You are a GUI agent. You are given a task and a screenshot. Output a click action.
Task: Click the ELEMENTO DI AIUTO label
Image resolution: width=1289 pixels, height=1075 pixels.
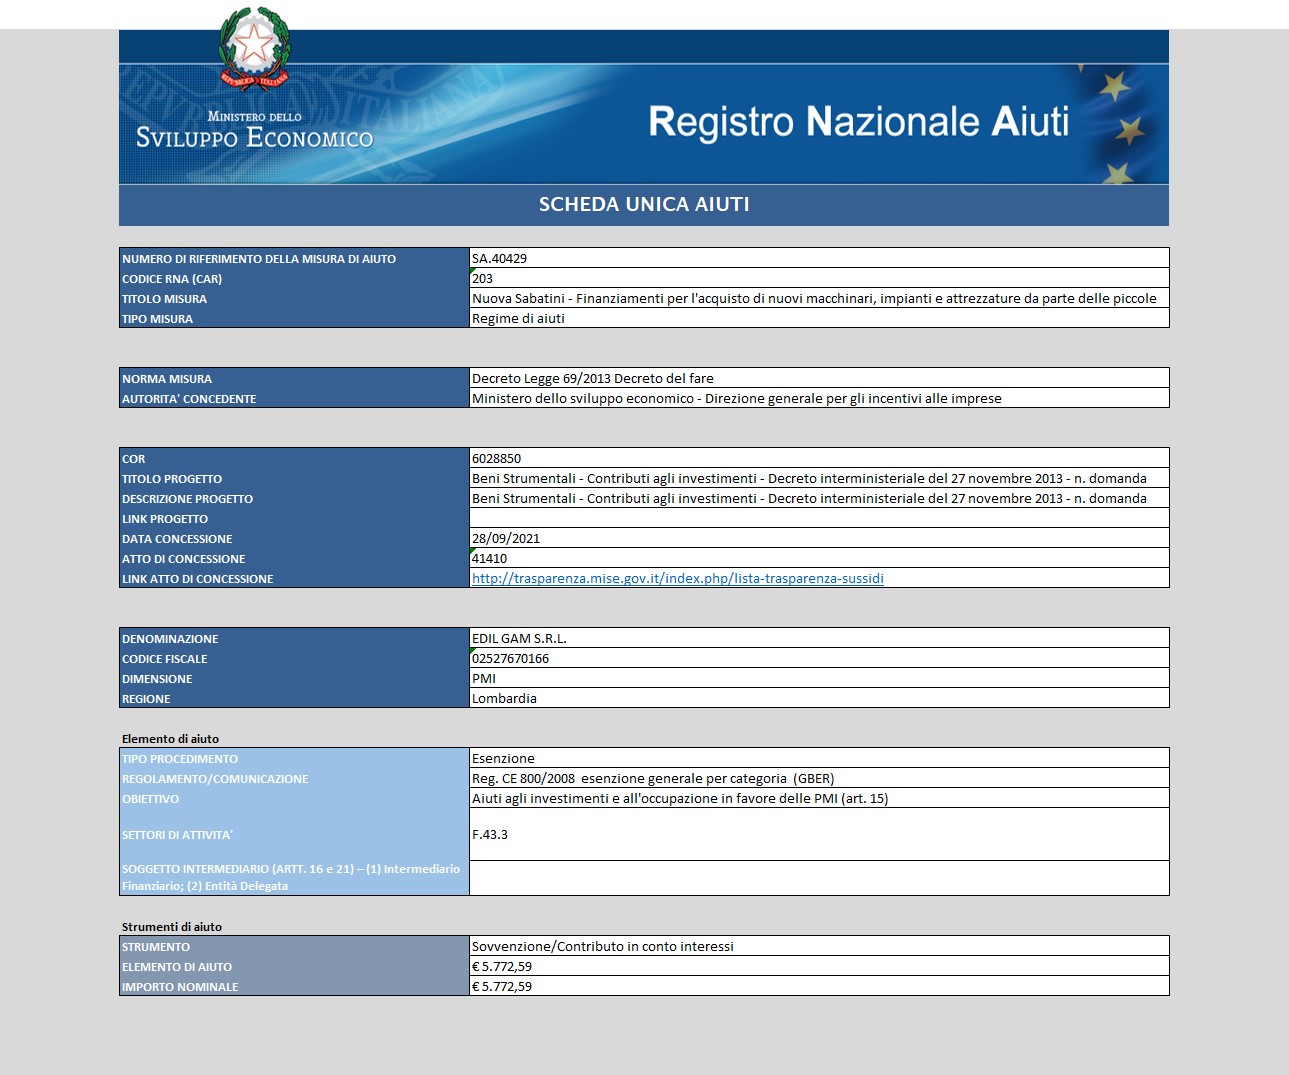[177, 967]
